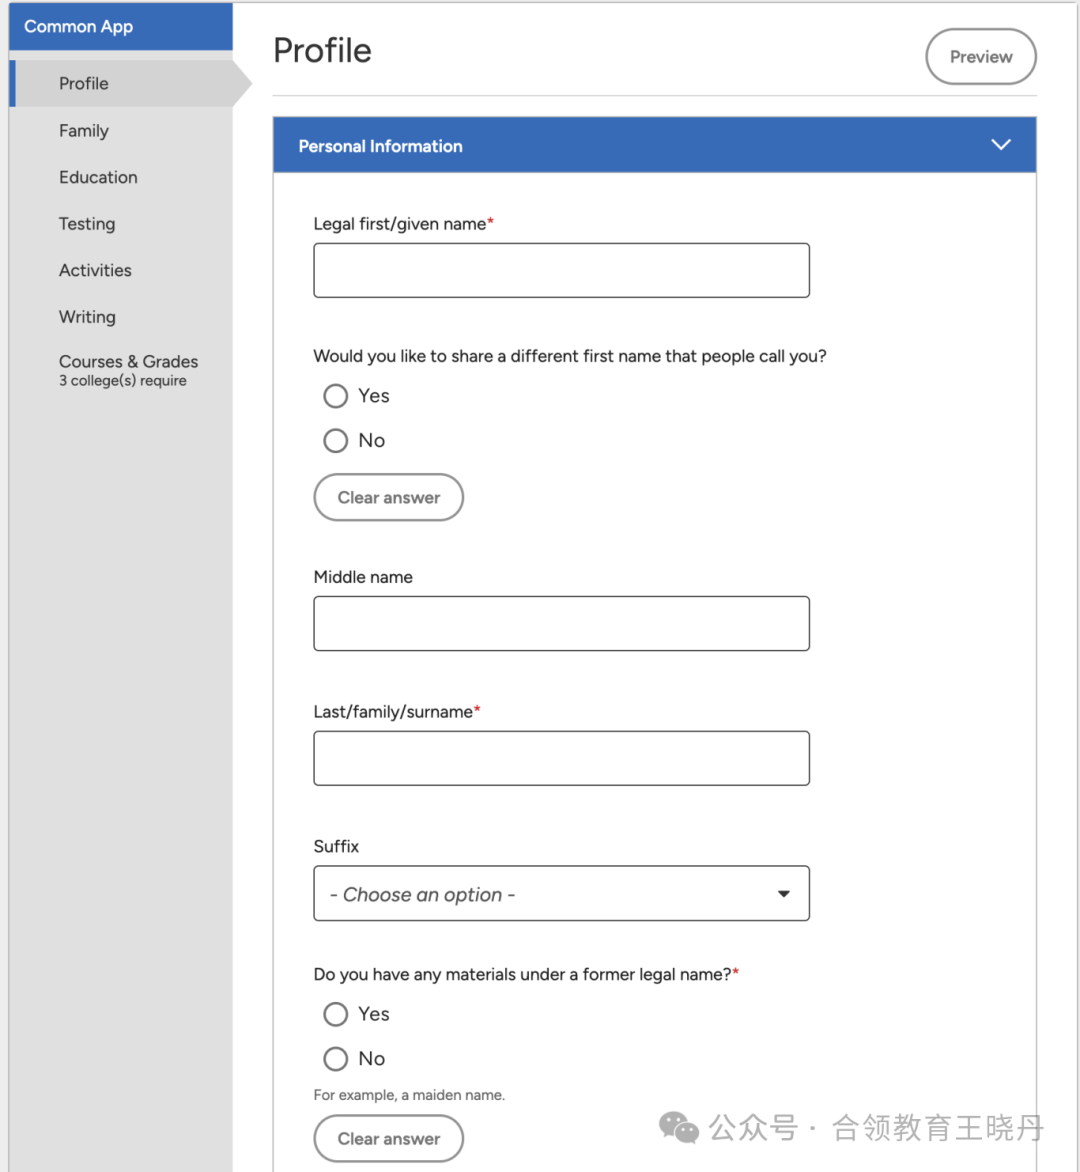Collapse Personal Information with chevron icon
Image resolution: width=1080 pixels, height=1172 pixels.
1000,145
